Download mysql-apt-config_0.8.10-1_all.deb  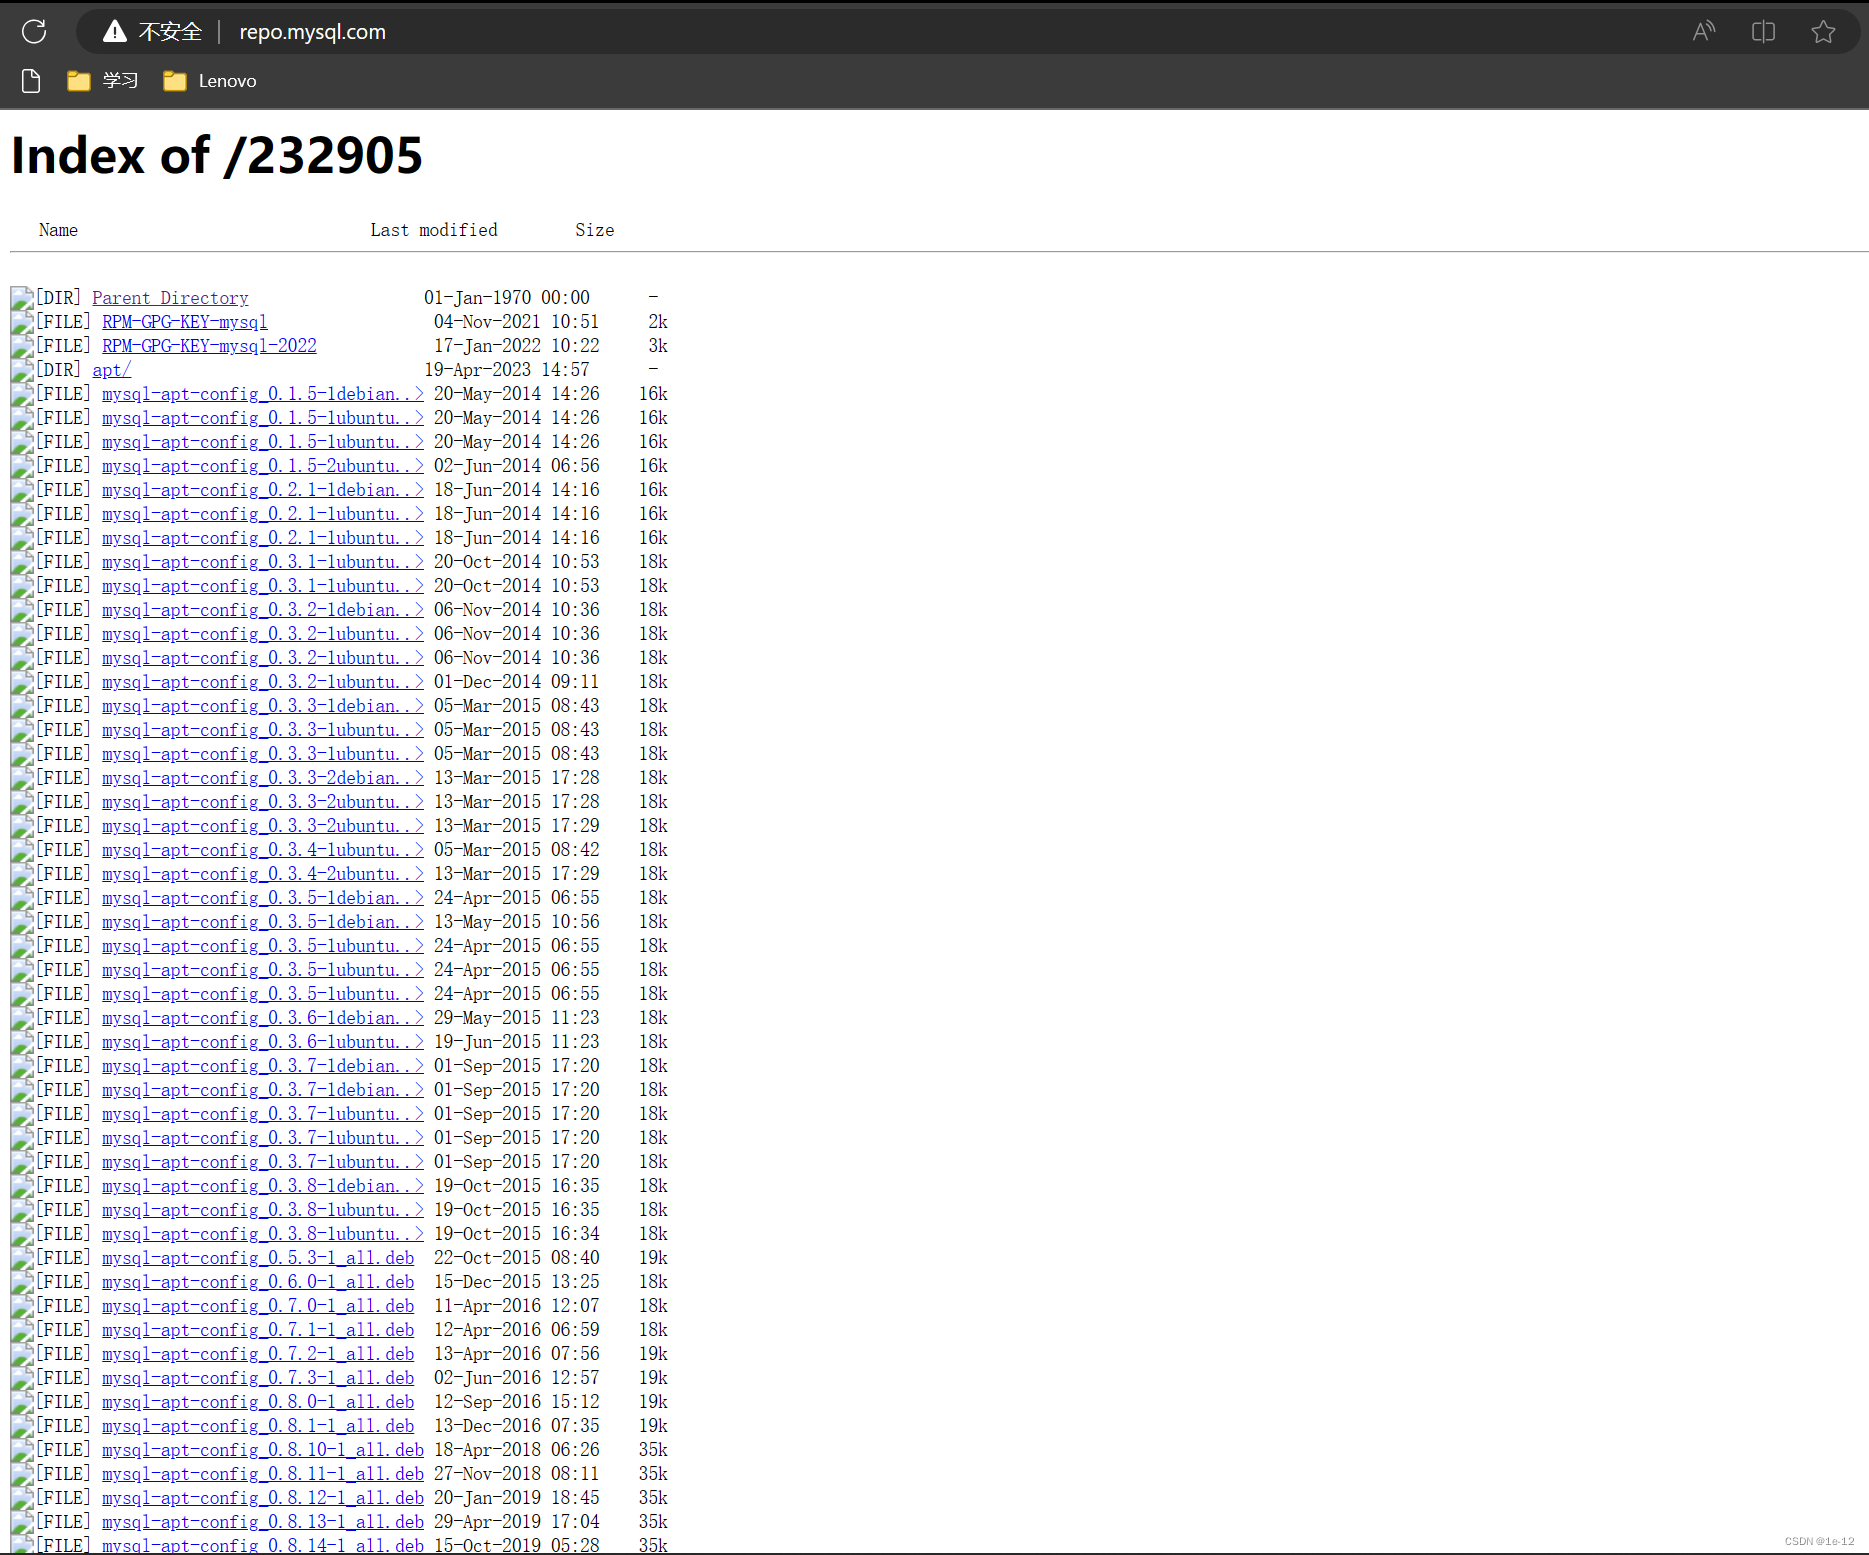[x=263, y=1450]
